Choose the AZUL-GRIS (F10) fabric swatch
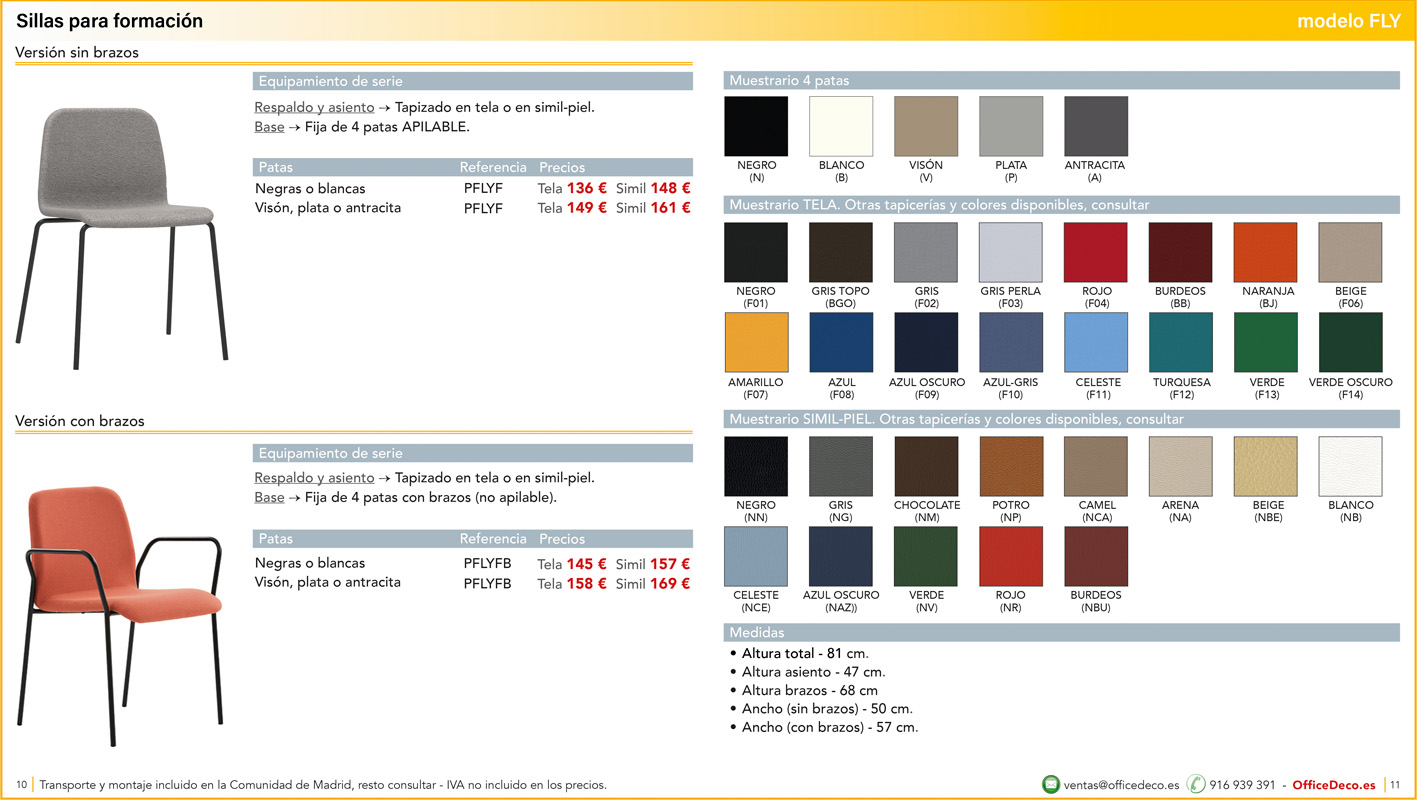Viewport: 1417px width, 800px height. click(x=1011, y=343)
